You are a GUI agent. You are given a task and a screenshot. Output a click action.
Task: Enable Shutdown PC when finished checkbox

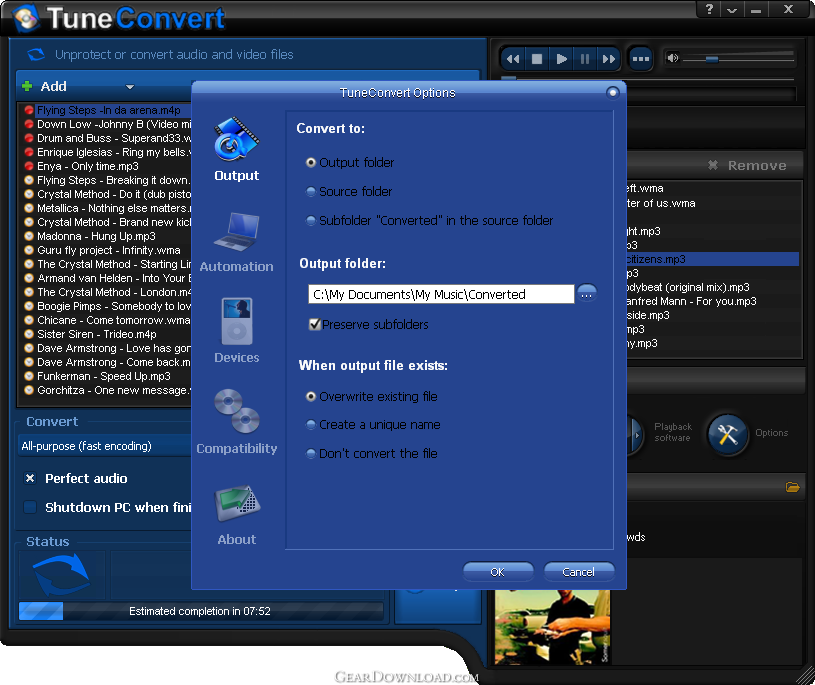(x=30, y=507)
